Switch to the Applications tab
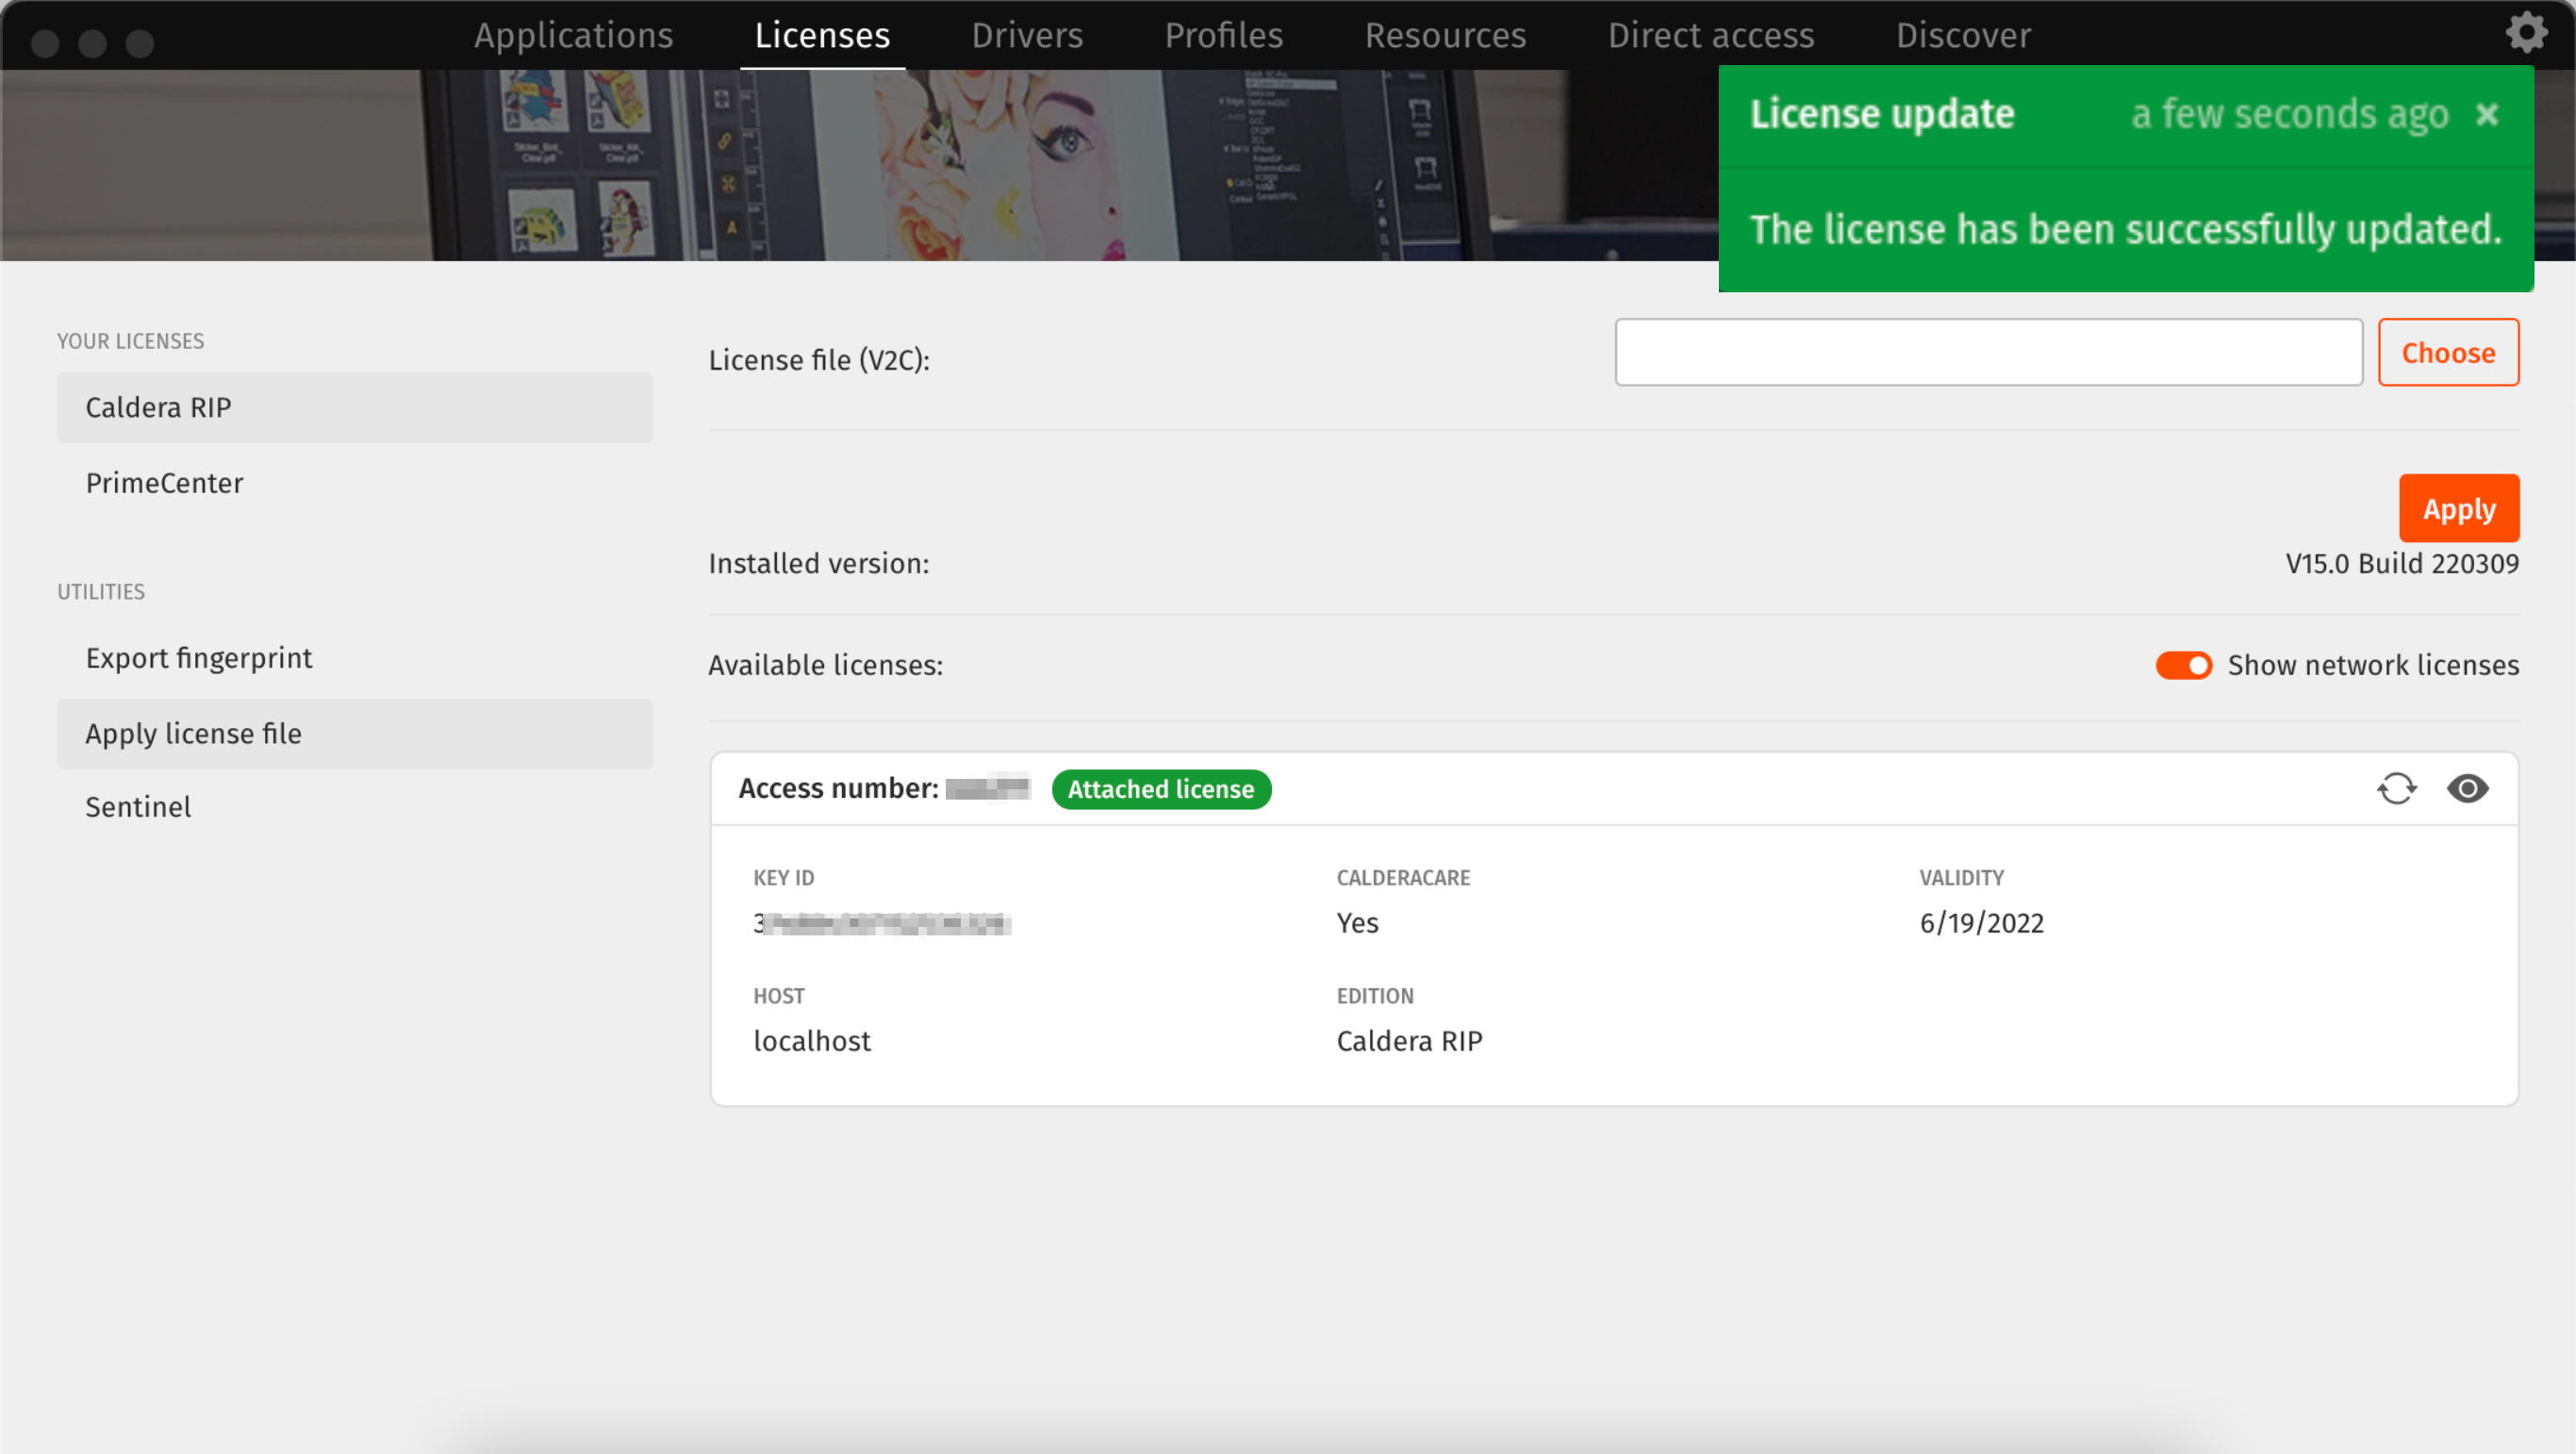This screenshot has height=1454, width=2576. tap(574, 35)
